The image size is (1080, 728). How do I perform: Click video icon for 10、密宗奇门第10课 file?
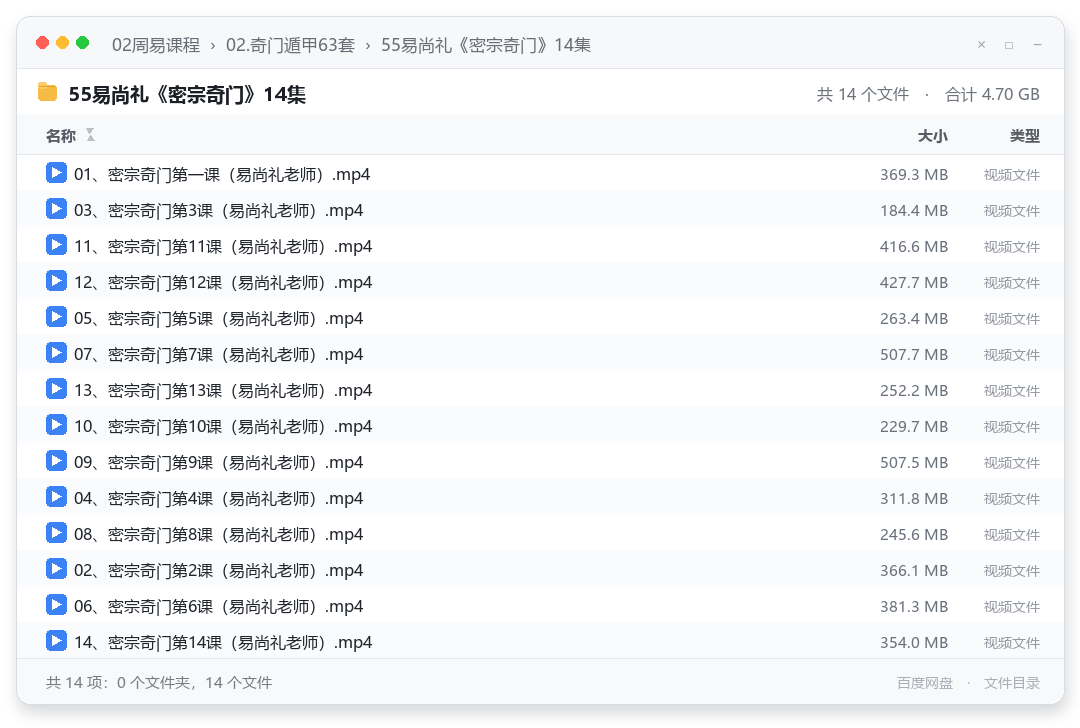tap(56, 425)
